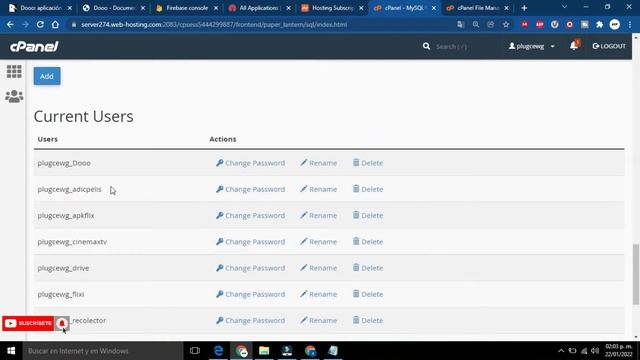Viewport: 640px width, 360px height.
Task: Delete user plugcewg_Dooo
Action: click(x=368, y=163)
